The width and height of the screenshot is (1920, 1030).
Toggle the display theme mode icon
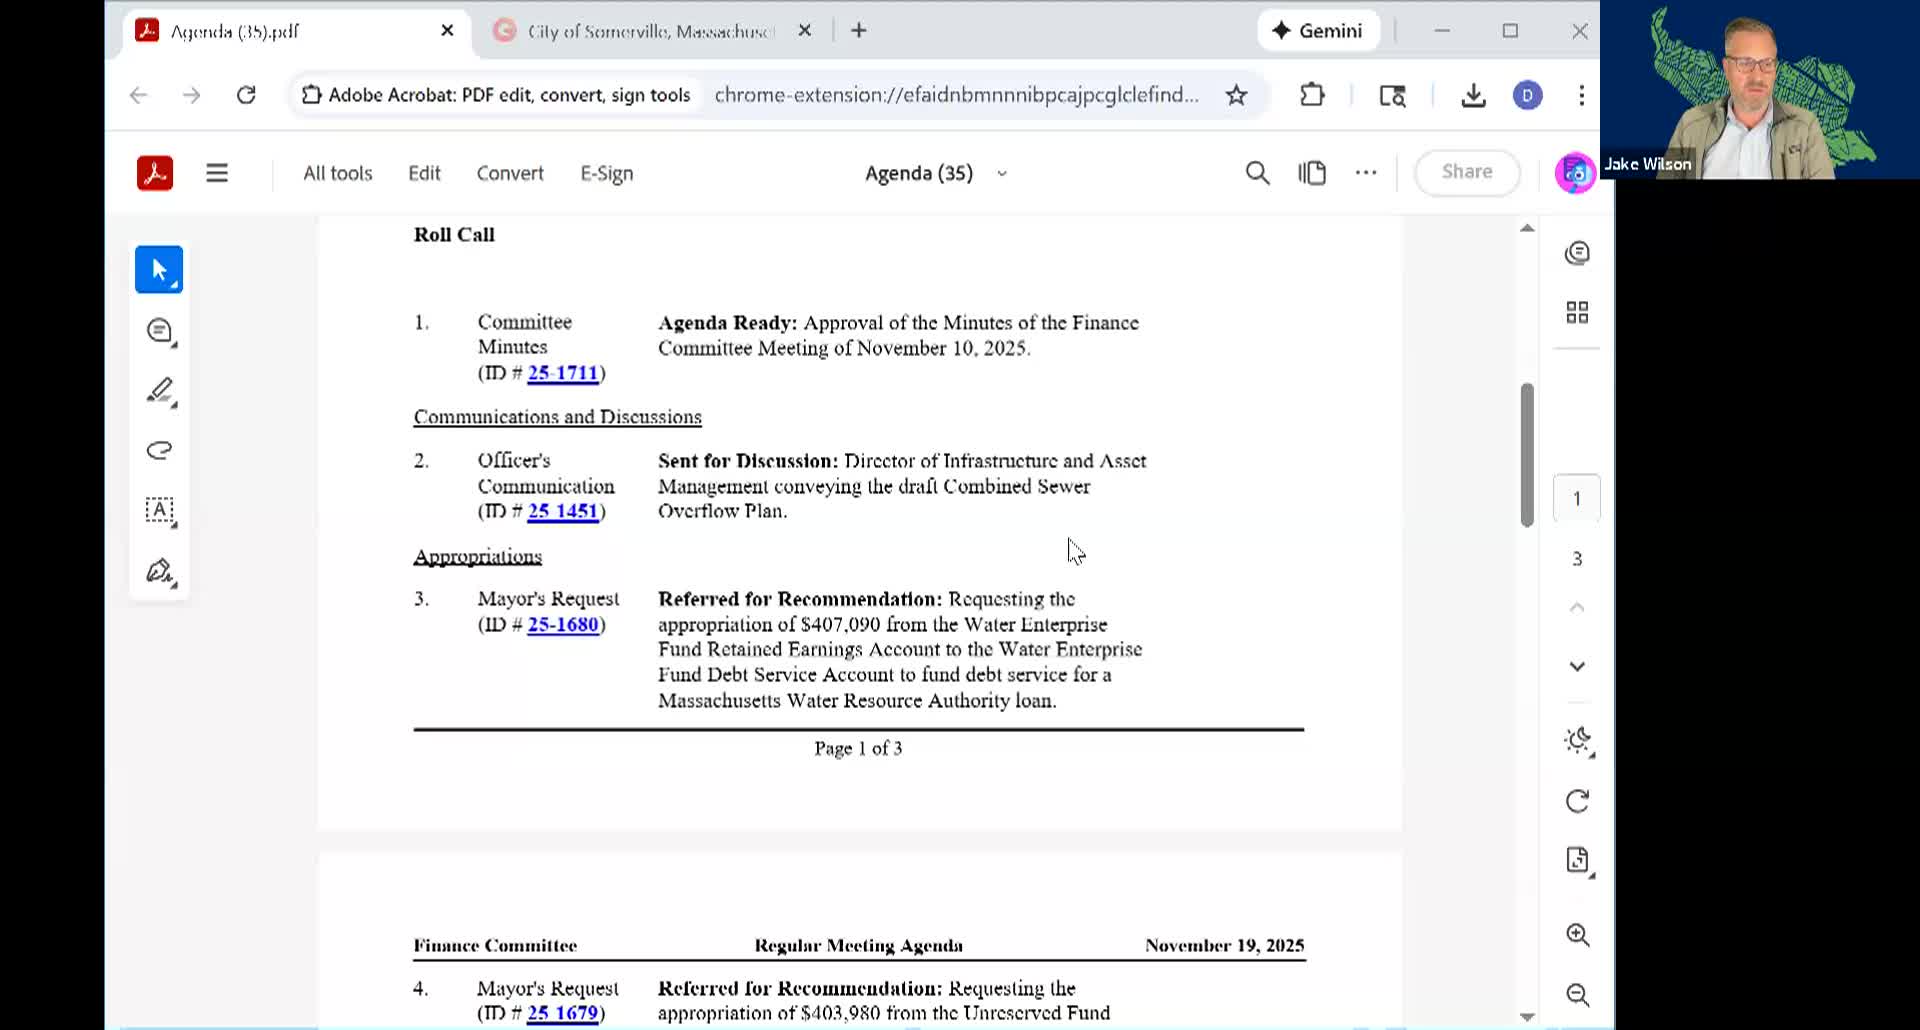1577,741
